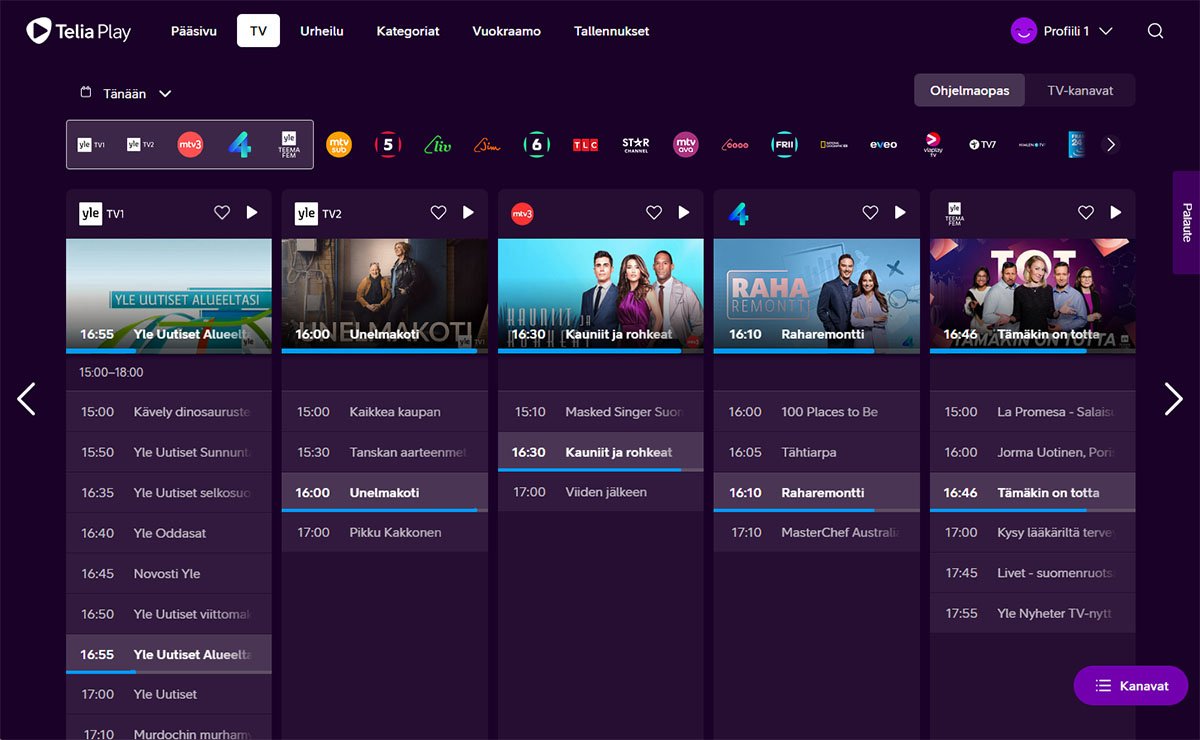1200x740 pixels.
Task: Go to the Urheilu menu
Action: 322,31
